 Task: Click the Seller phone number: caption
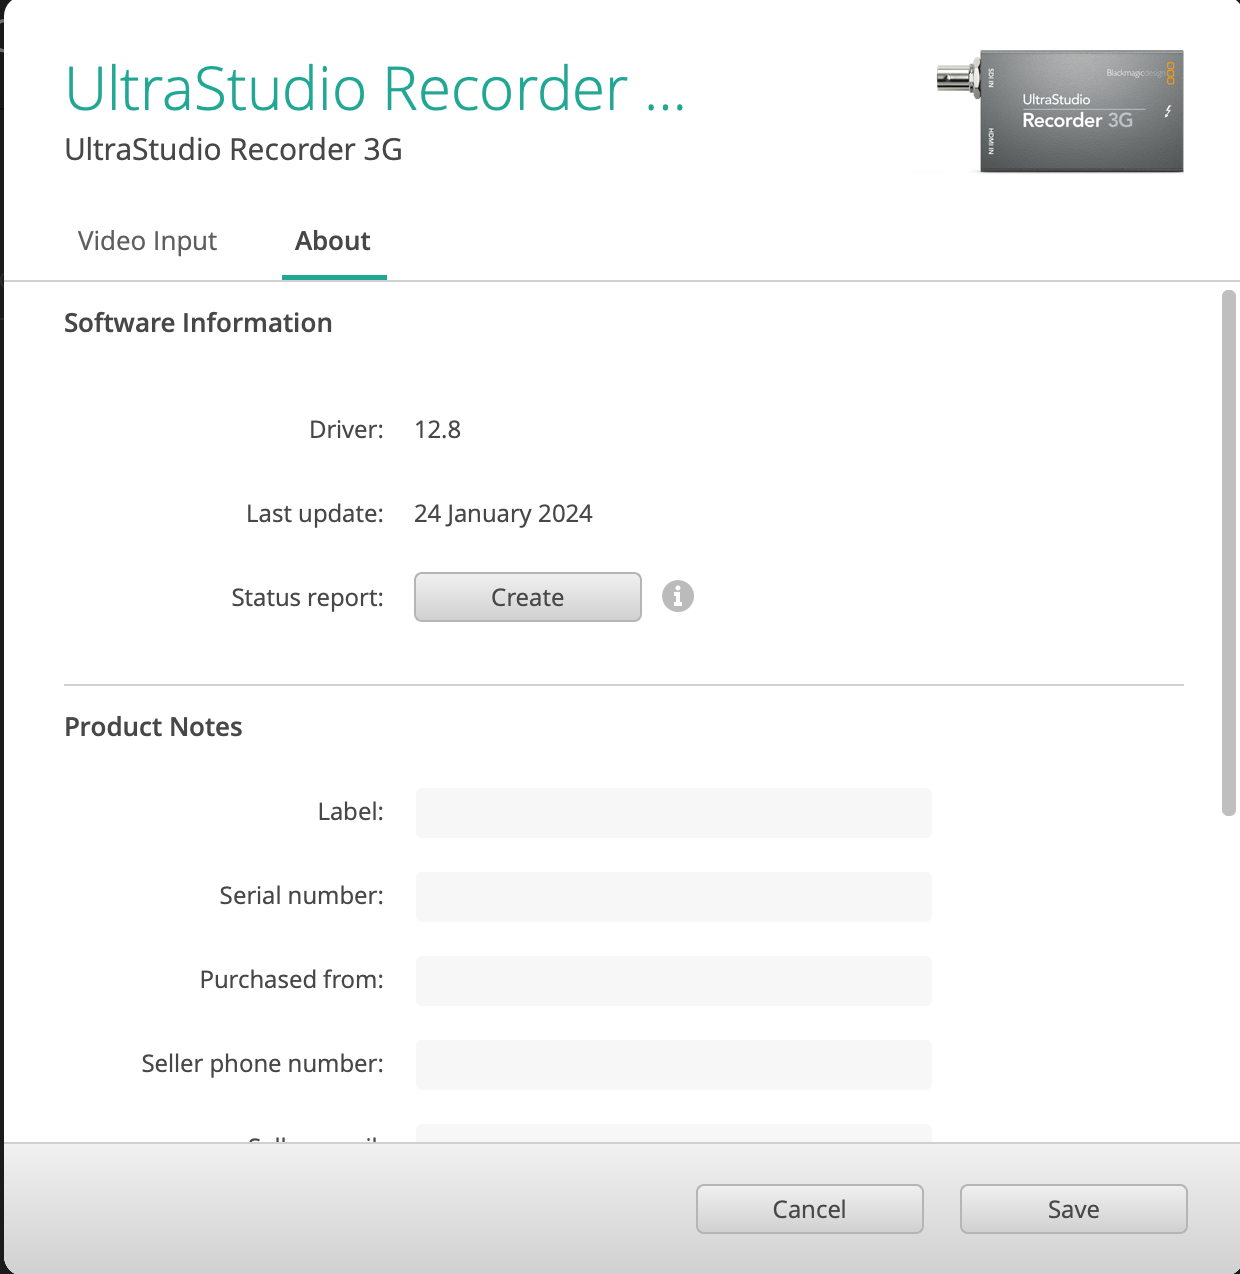tap(262, 1064)
